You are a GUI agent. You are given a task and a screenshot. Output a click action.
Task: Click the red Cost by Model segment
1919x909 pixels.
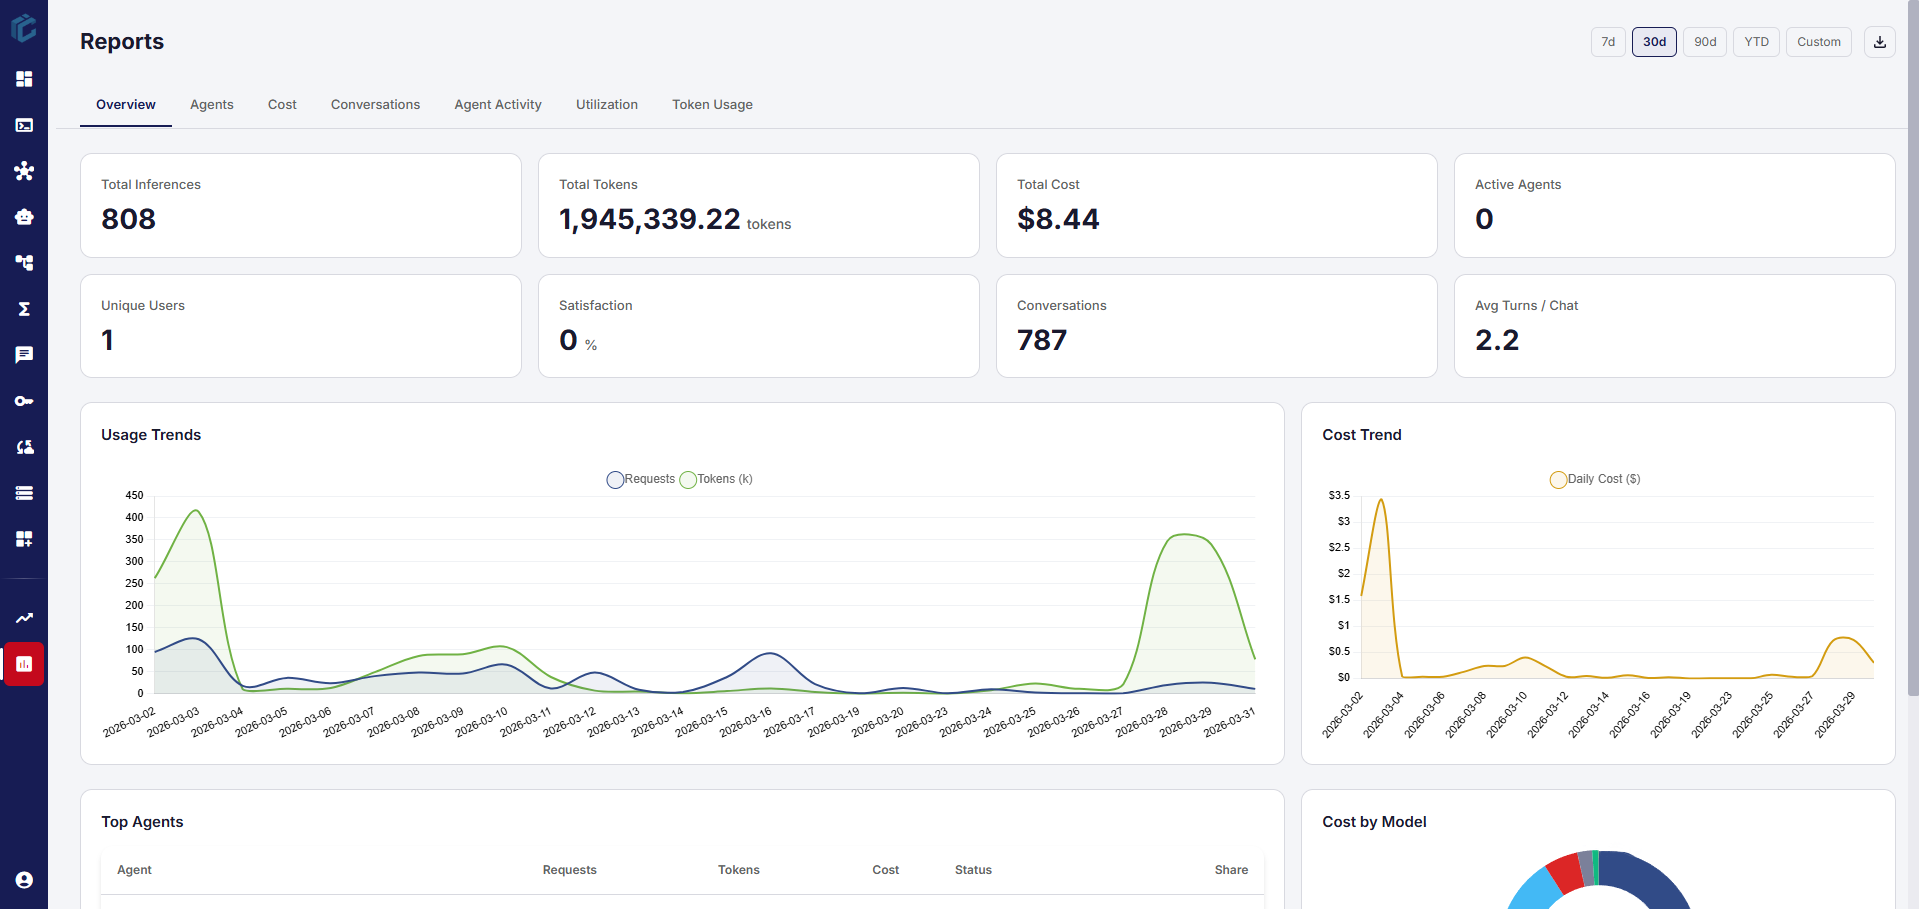click(1565, 872)
